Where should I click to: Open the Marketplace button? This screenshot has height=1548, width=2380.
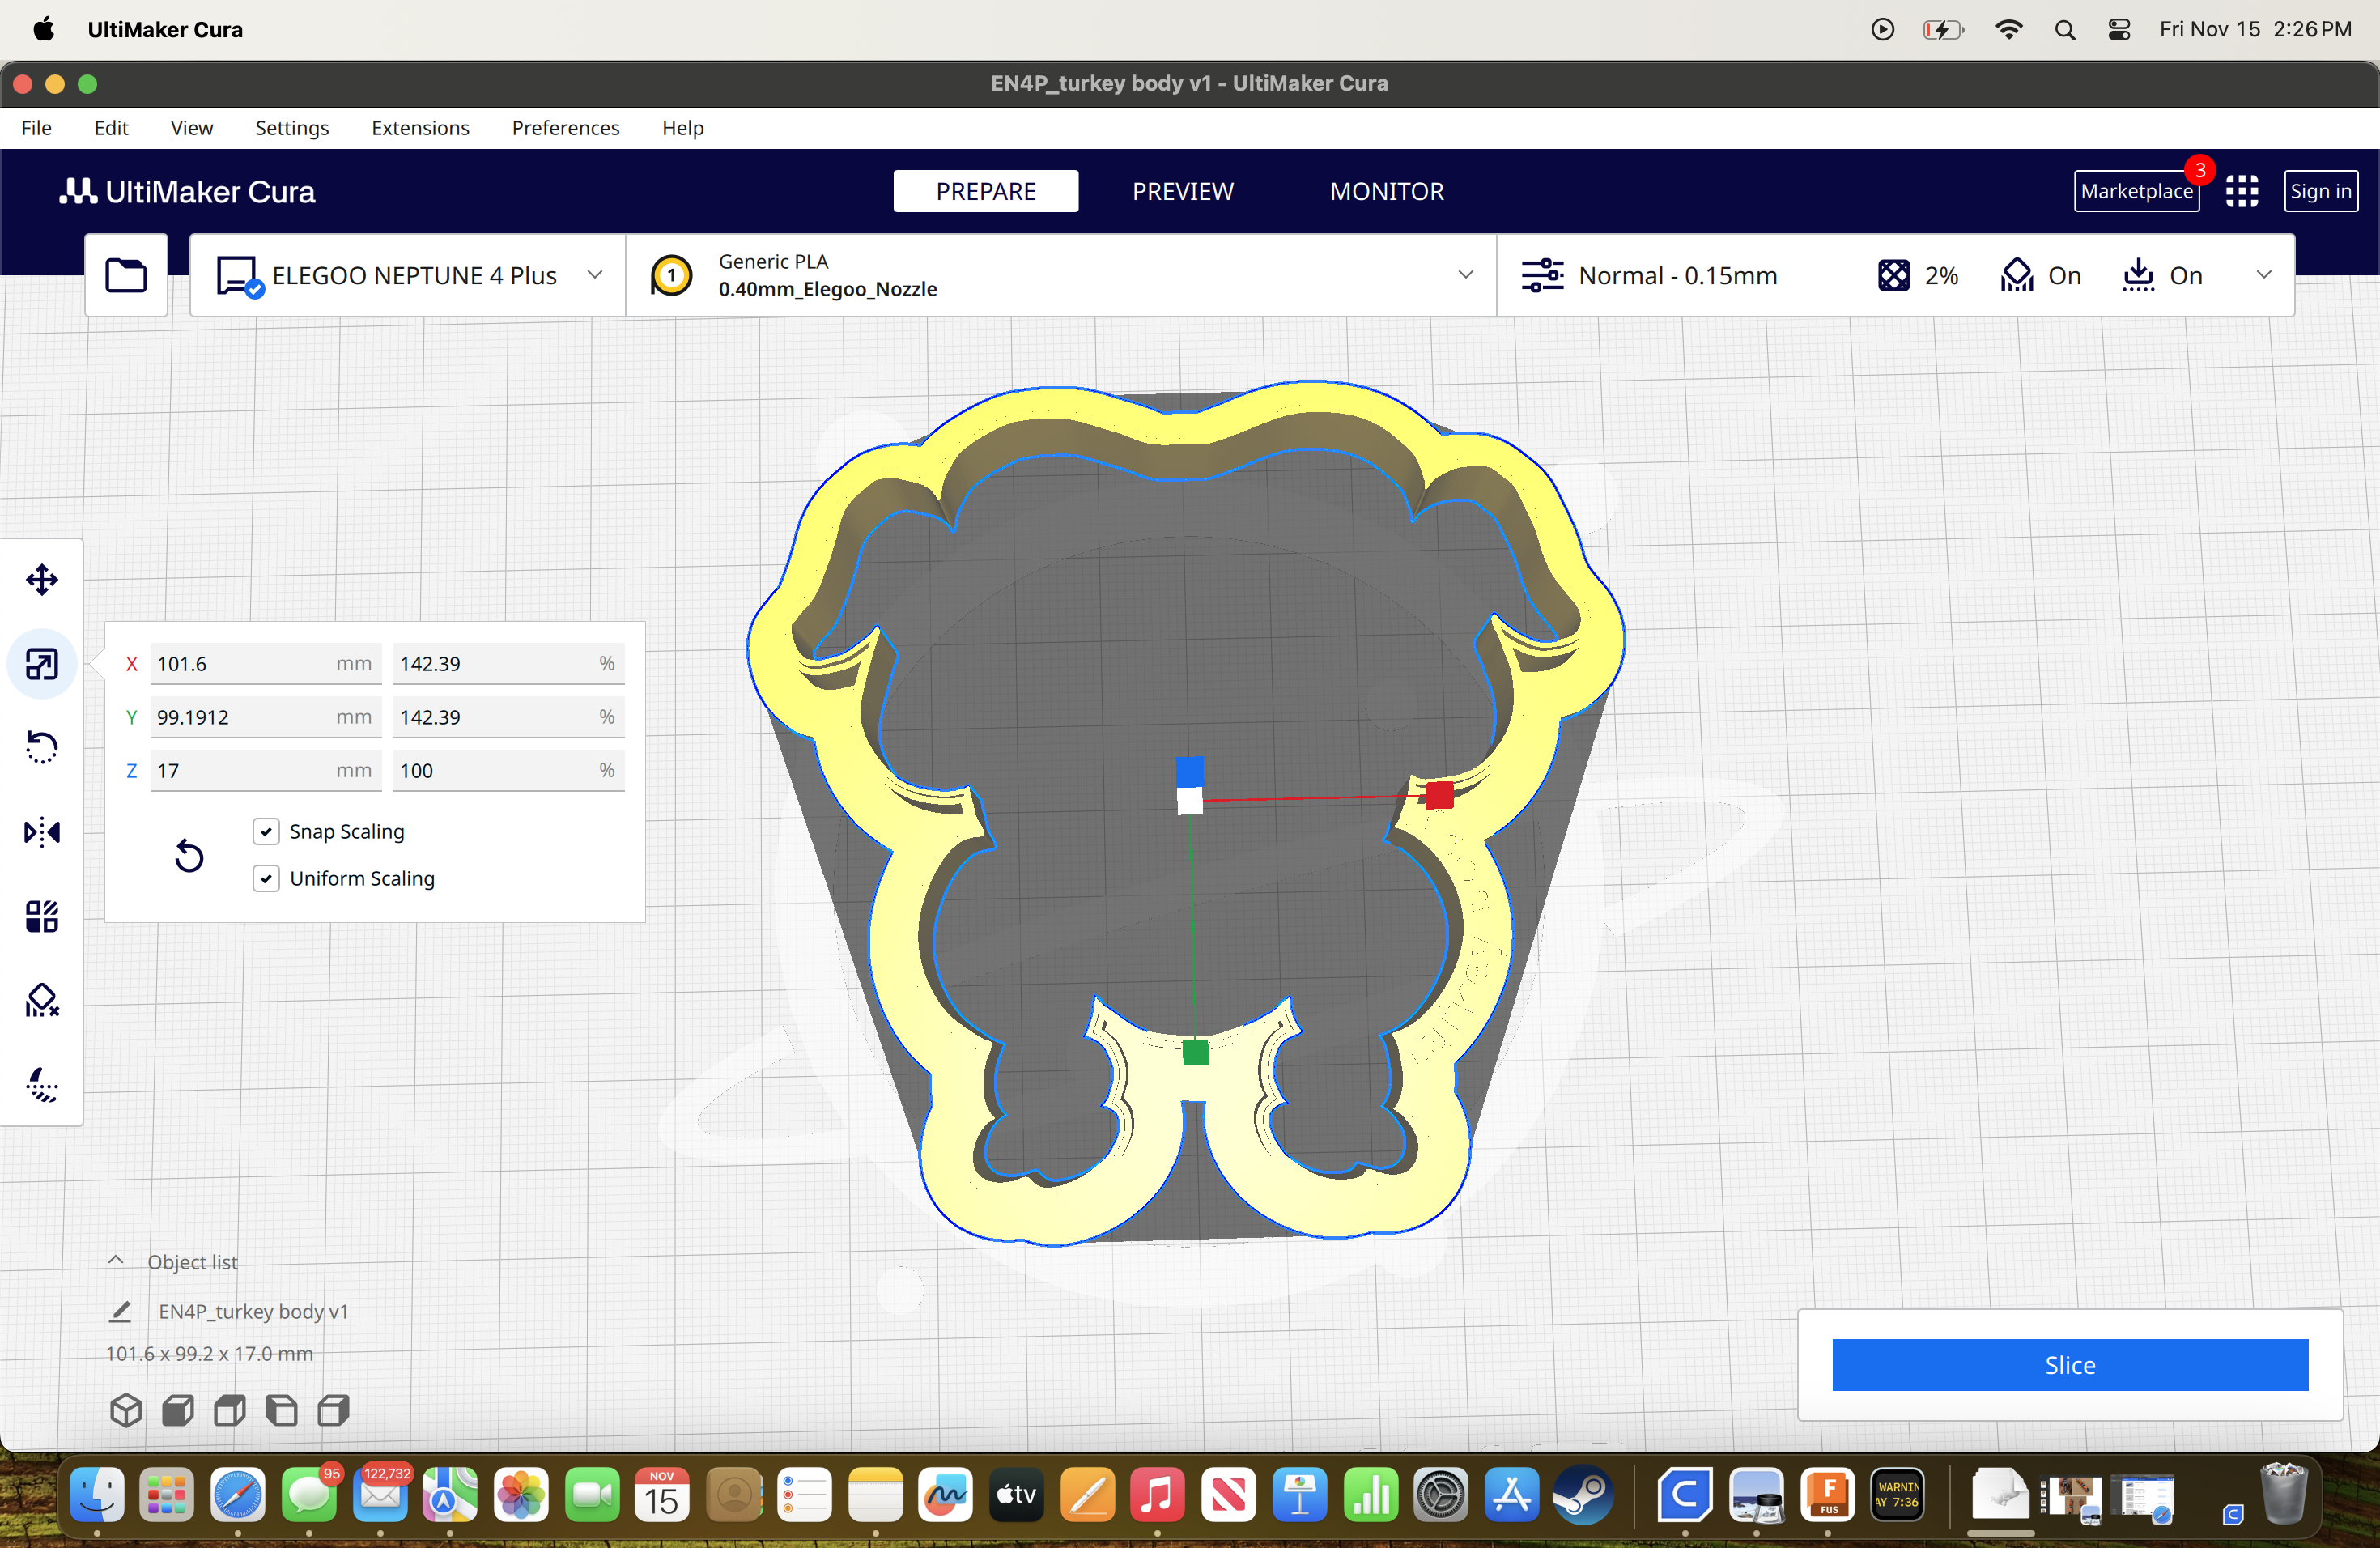click(2137, 191)
